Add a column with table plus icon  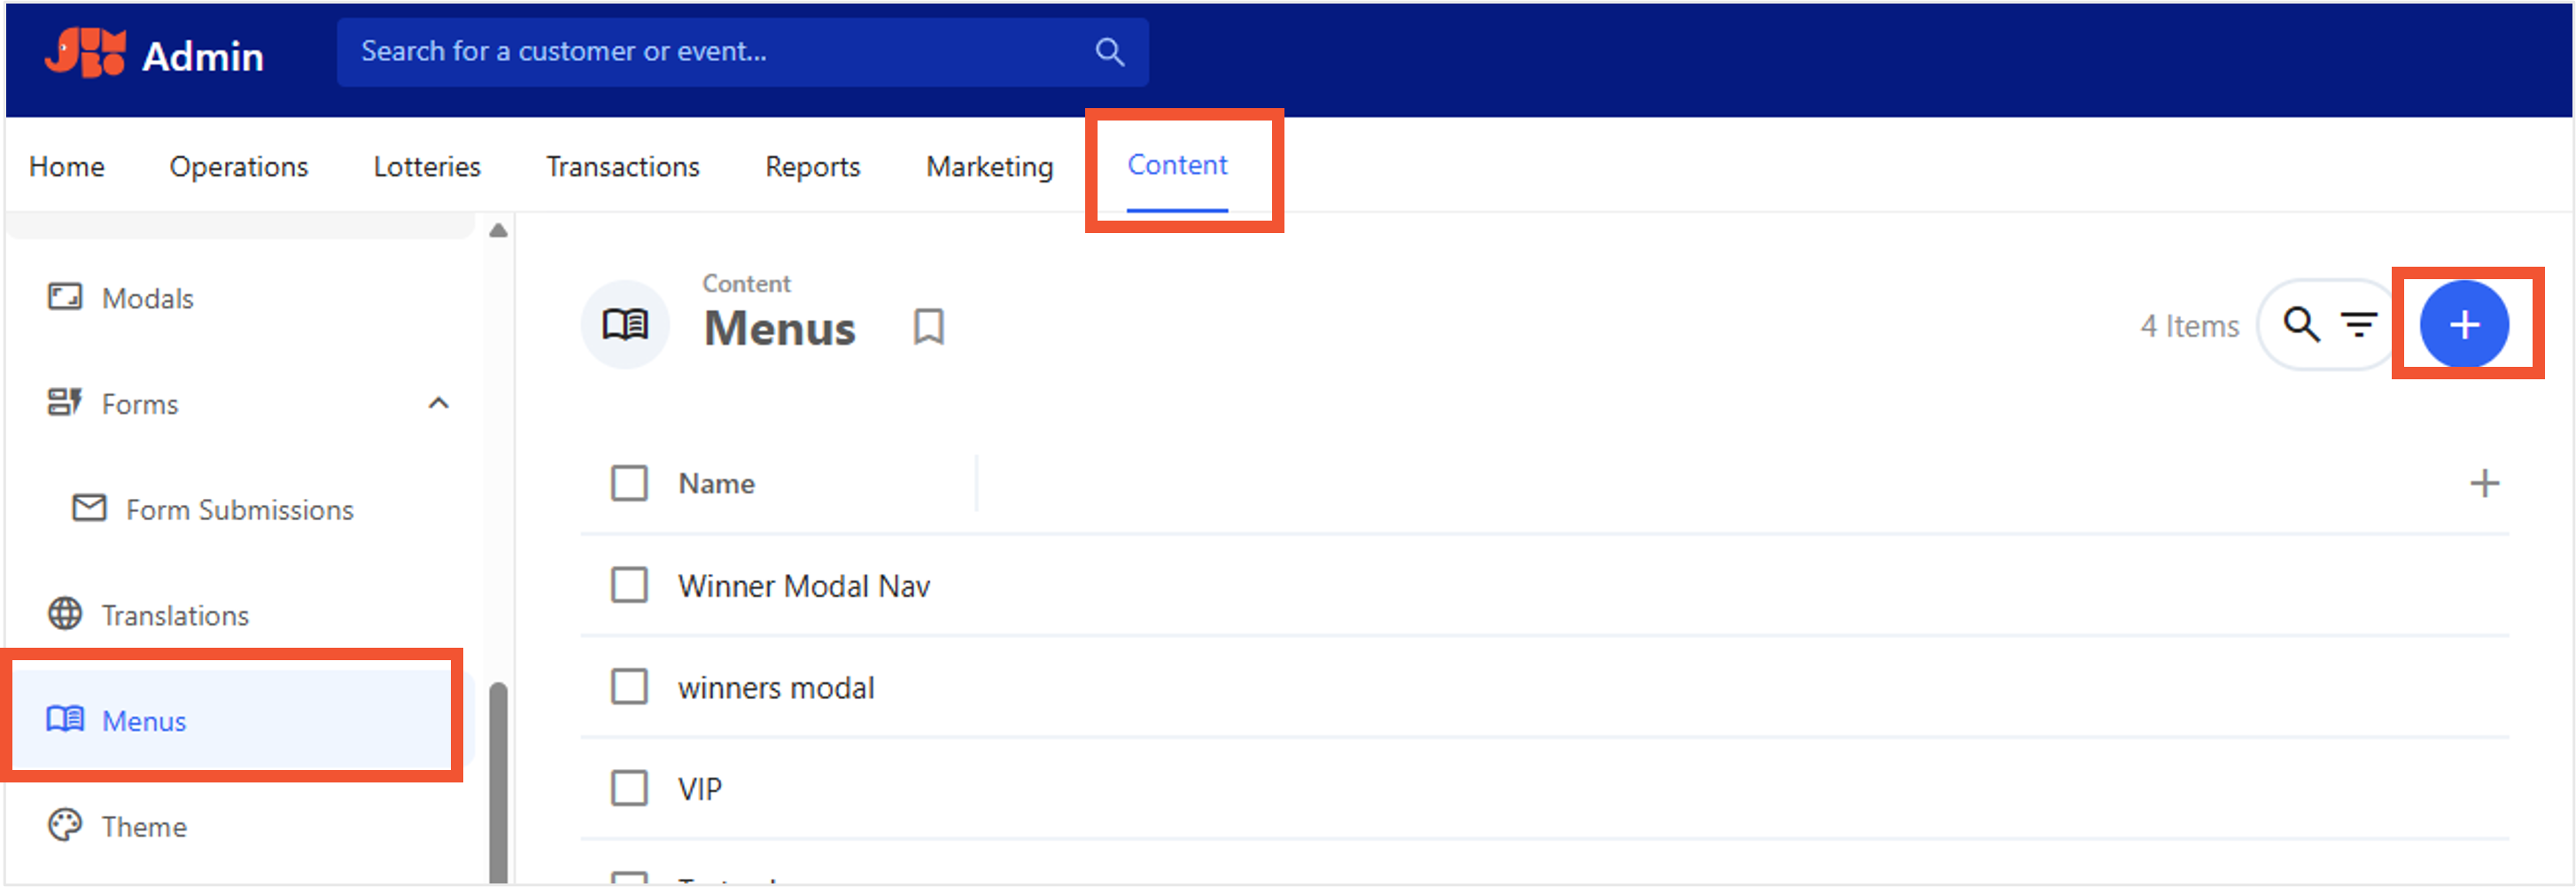[x=2484, y=483]
